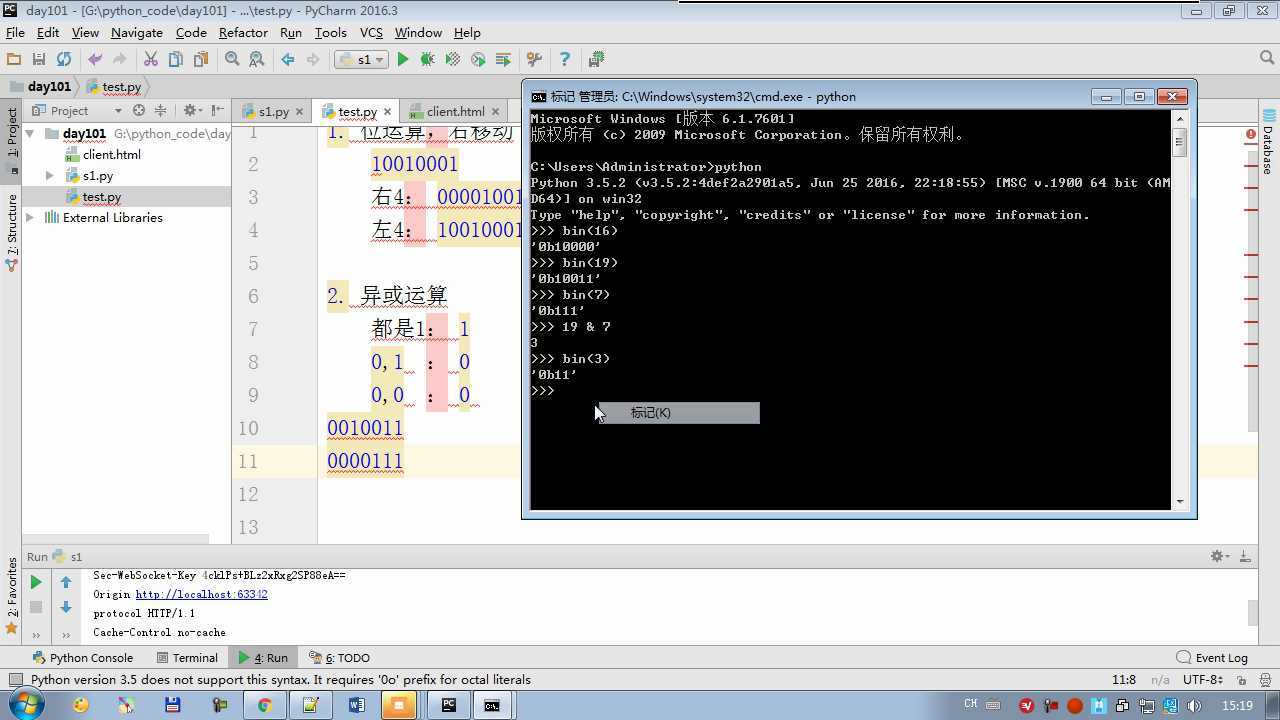Close the test.py editor tab
The image size is (1280, 720).
pyautogui.click(x=387, y=111)
